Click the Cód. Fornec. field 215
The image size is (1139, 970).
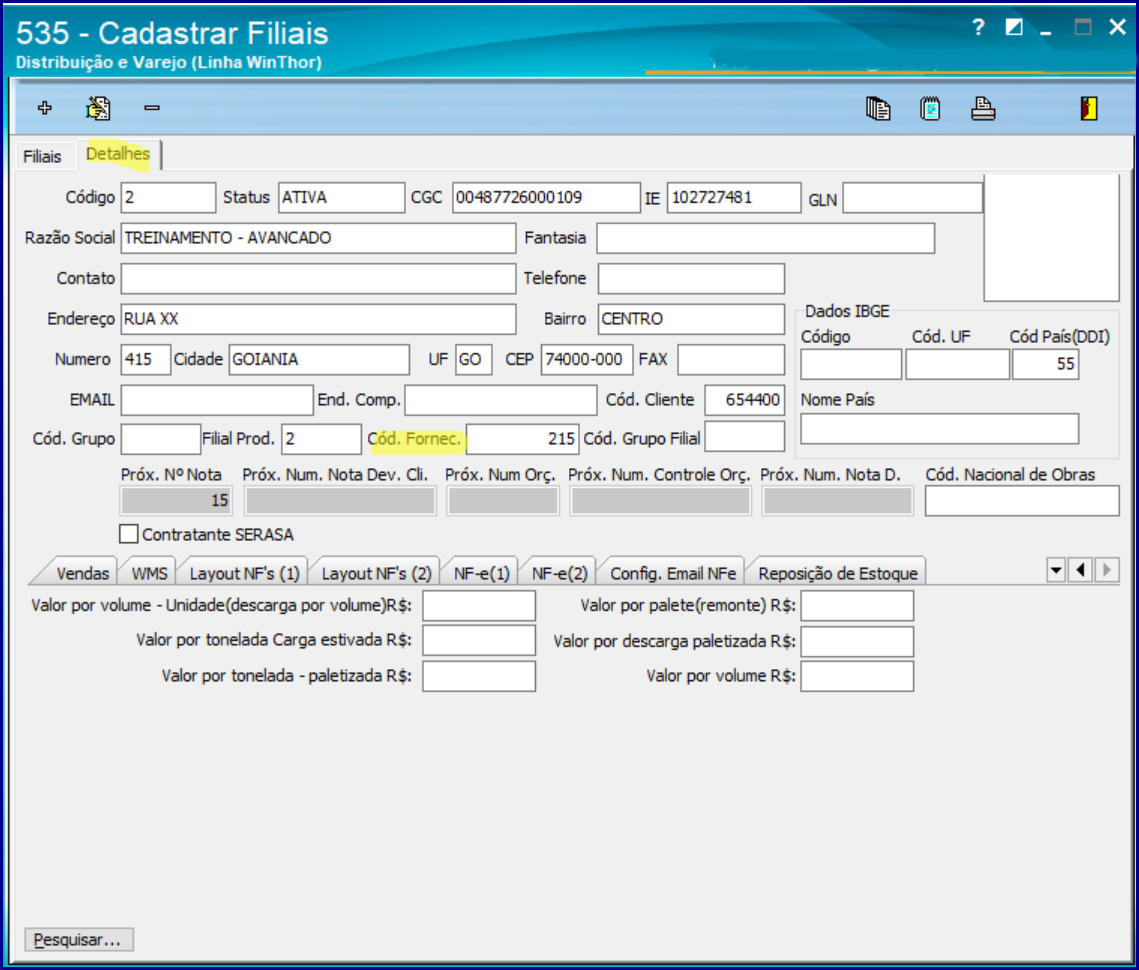522,440
